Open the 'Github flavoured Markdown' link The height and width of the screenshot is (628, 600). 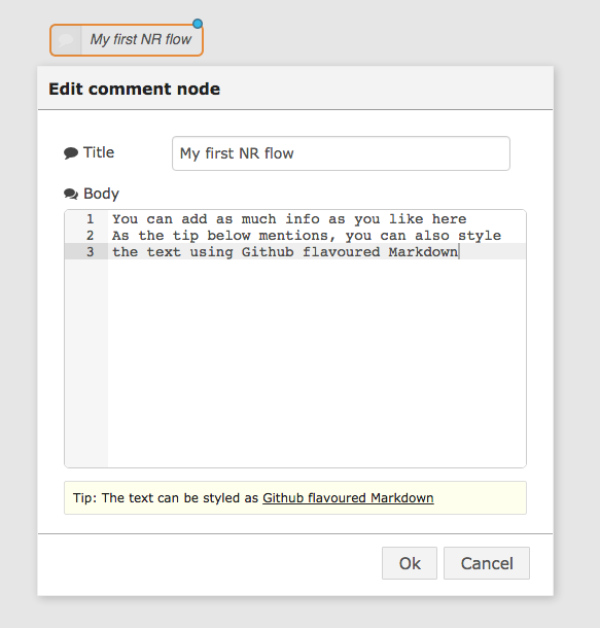(x=348, y=497)
